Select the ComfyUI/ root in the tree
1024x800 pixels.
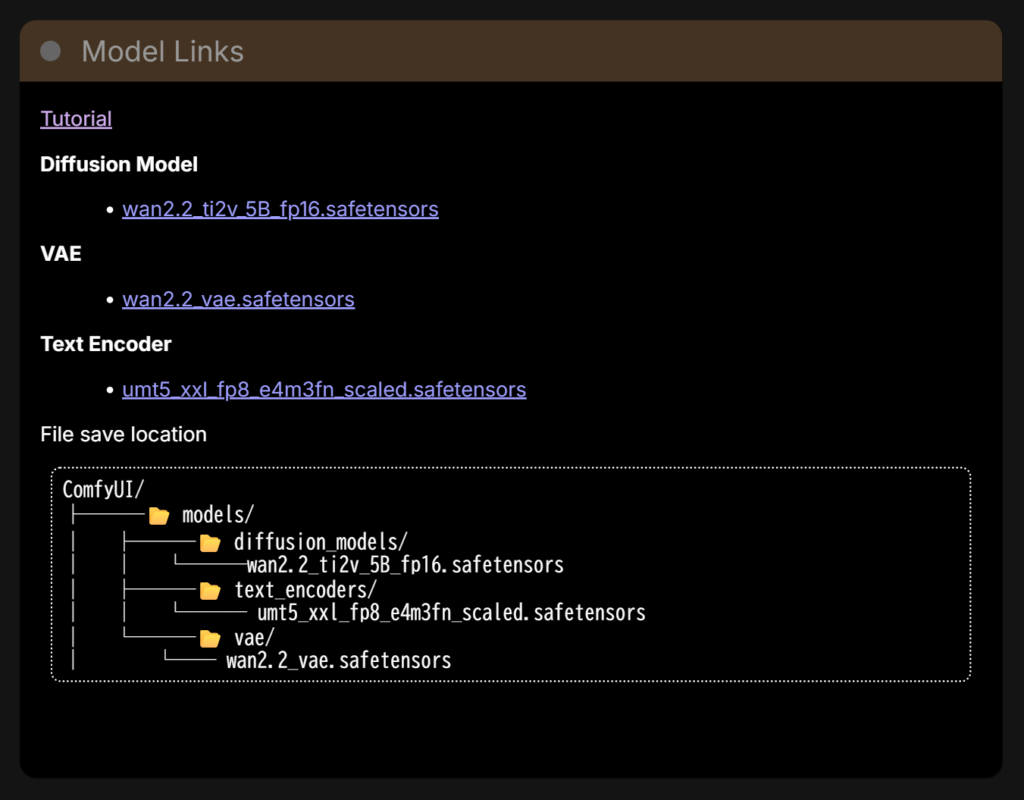click(x=103, y=490)
